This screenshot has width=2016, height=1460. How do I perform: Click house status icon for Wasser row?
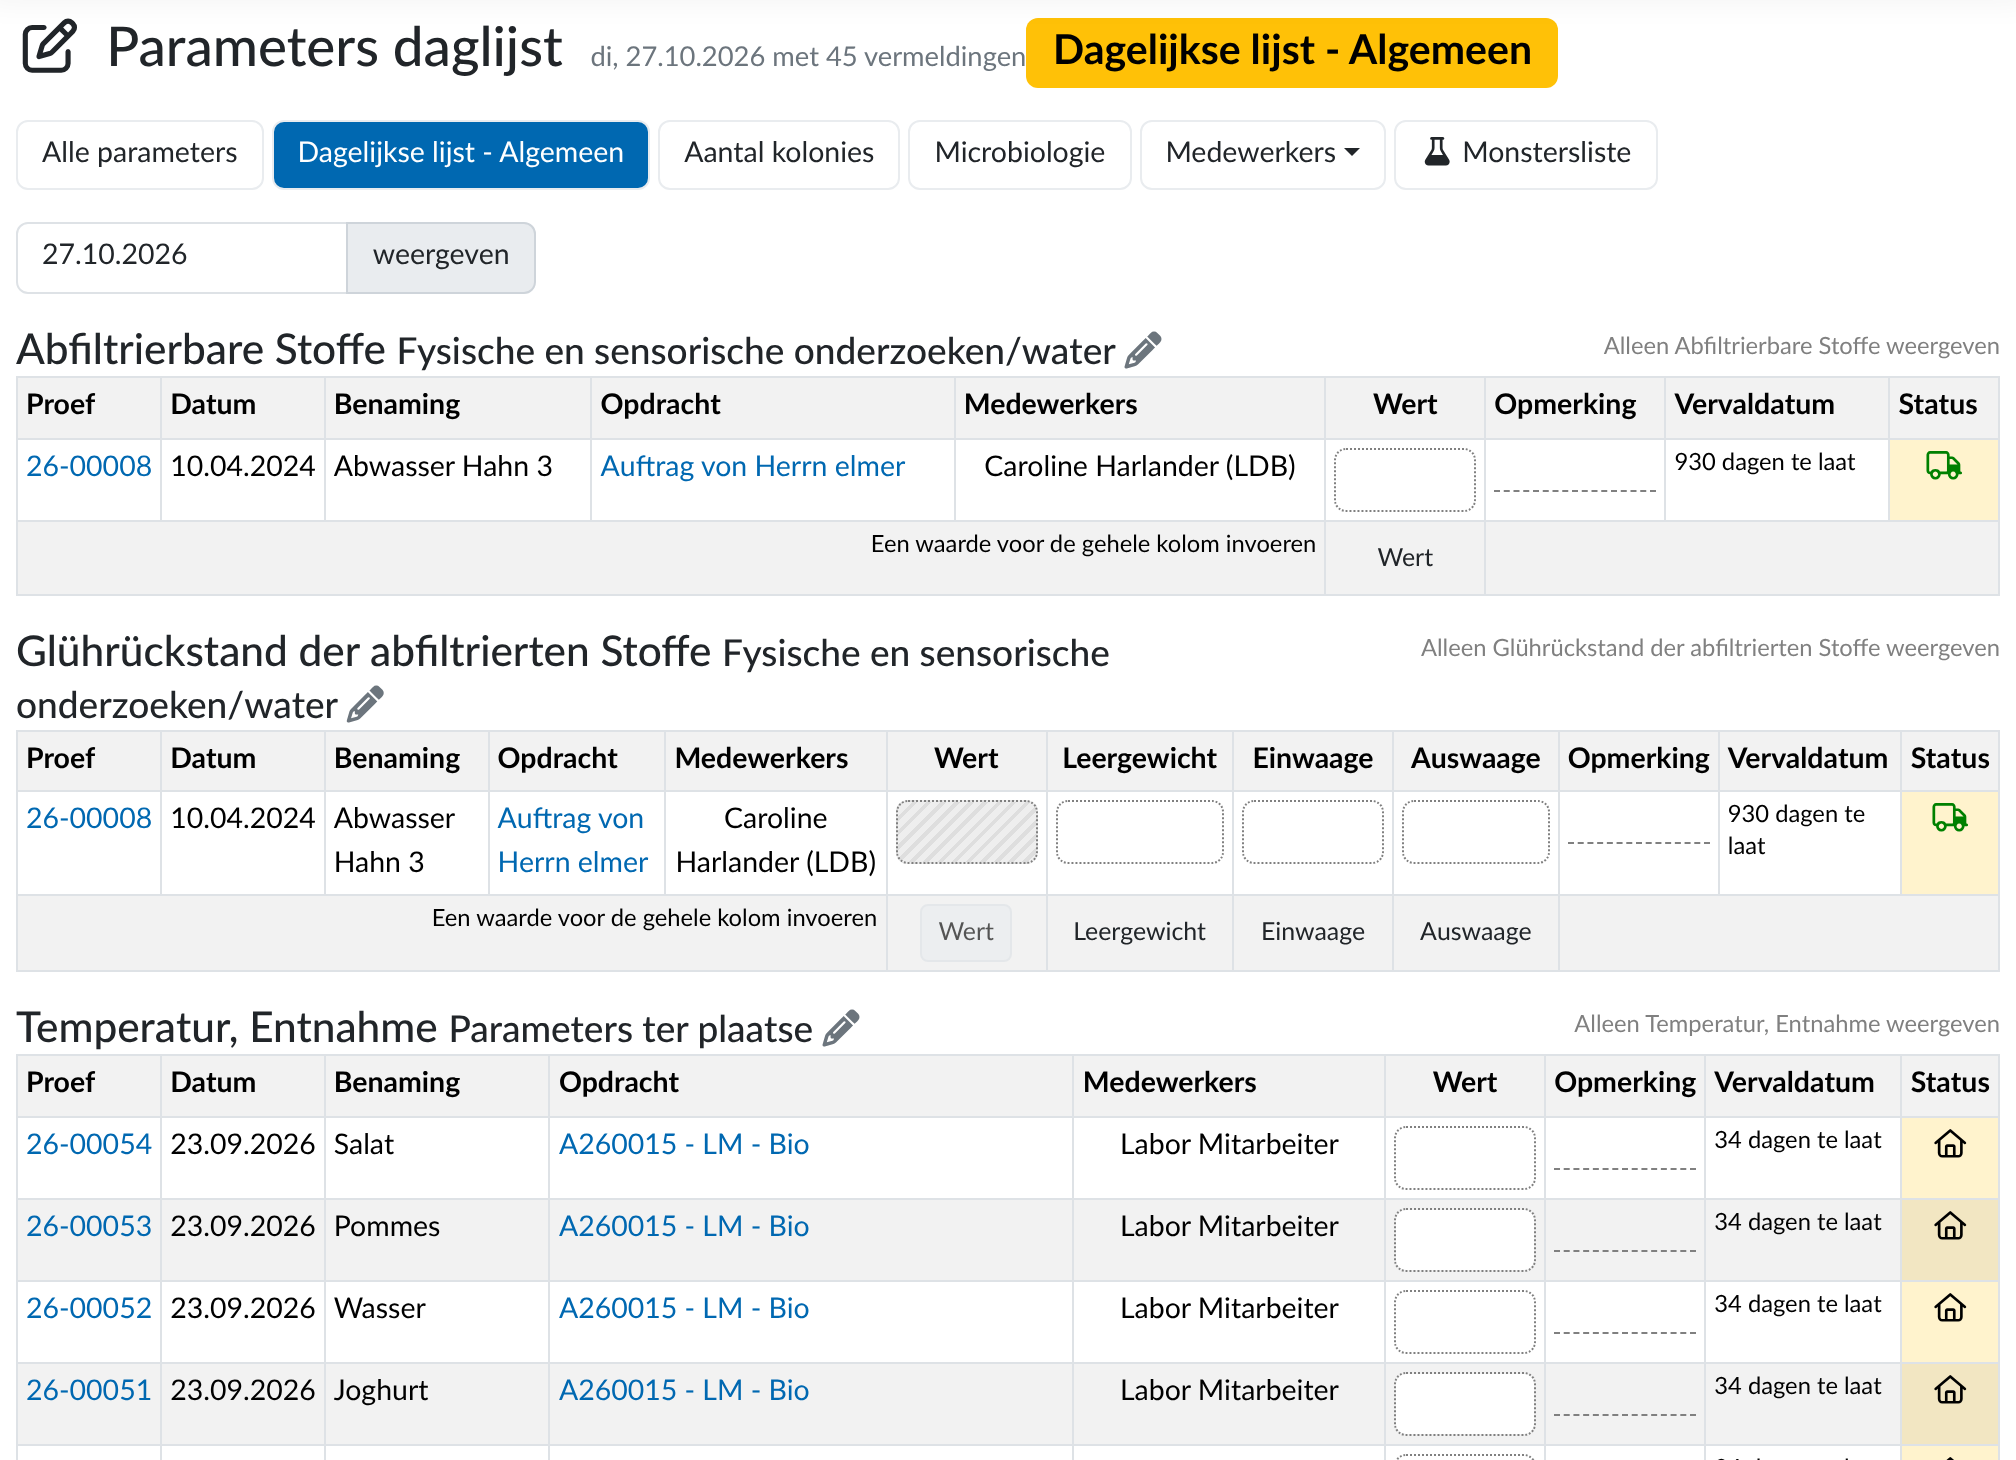1950,1308
